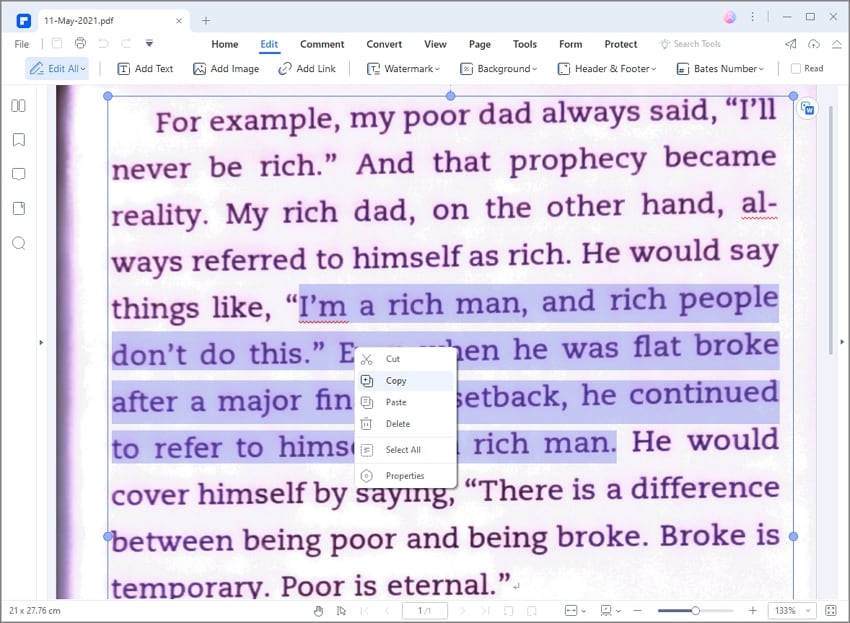Expand the left side panel arrow

pyautogui.click(x=41, y=343)
